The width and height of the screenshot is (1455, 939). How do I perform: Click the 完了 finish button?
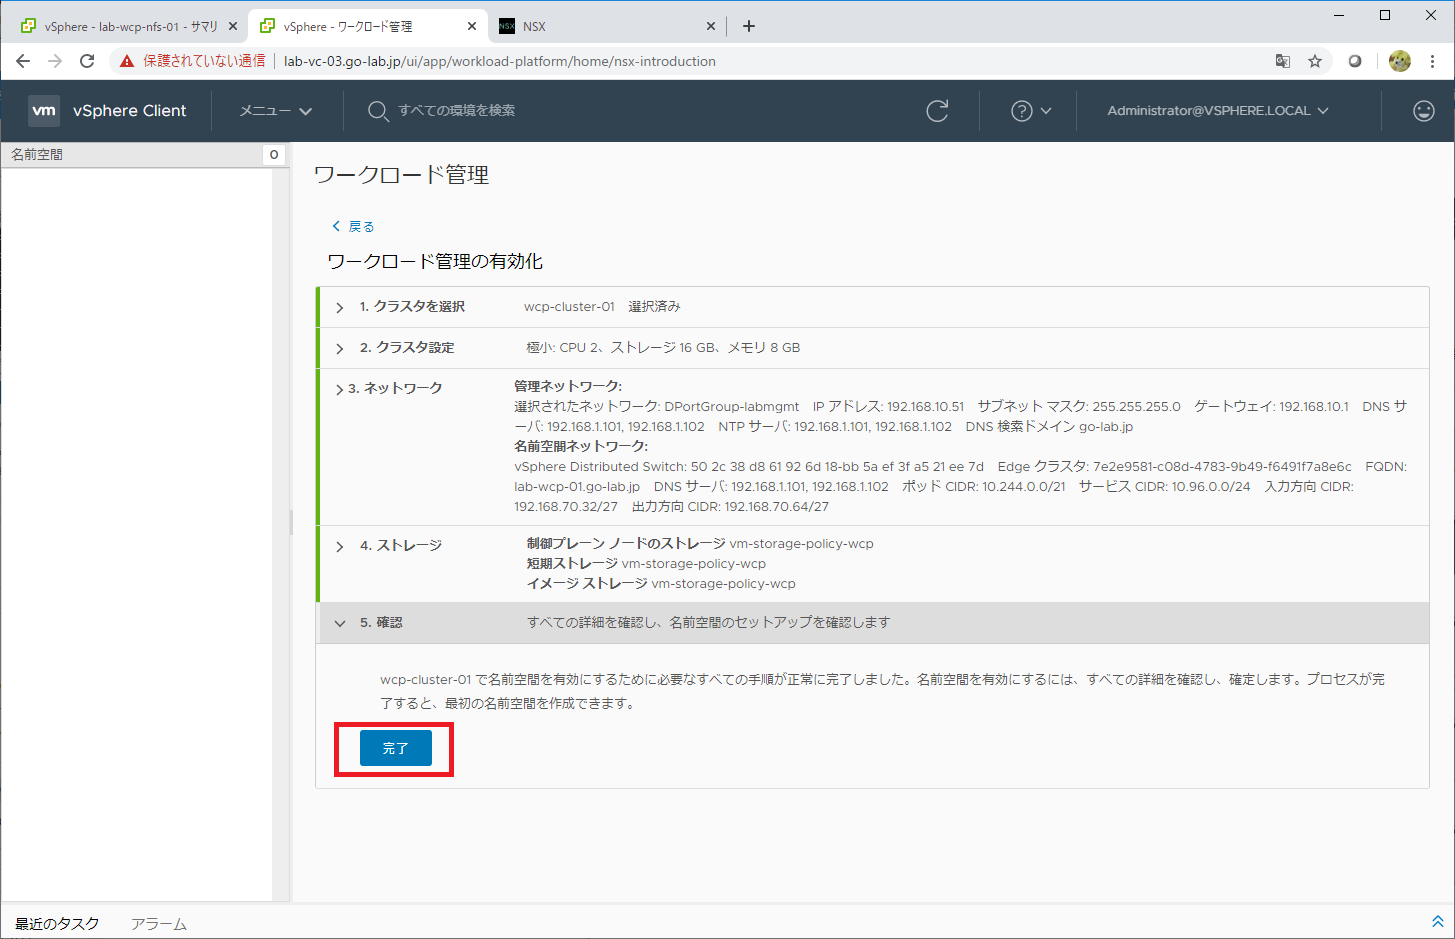point(396,748)
